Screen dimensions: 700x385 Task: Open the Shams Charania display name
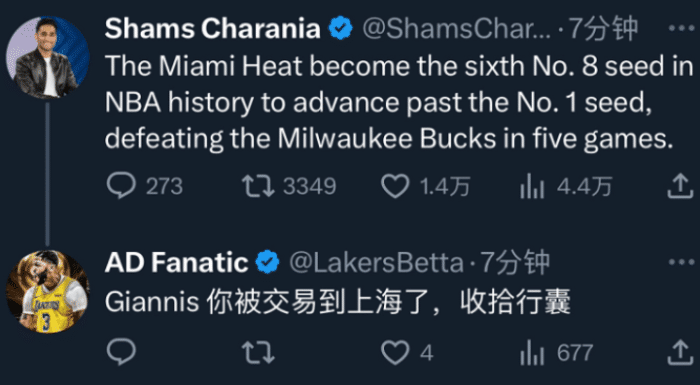212,29
